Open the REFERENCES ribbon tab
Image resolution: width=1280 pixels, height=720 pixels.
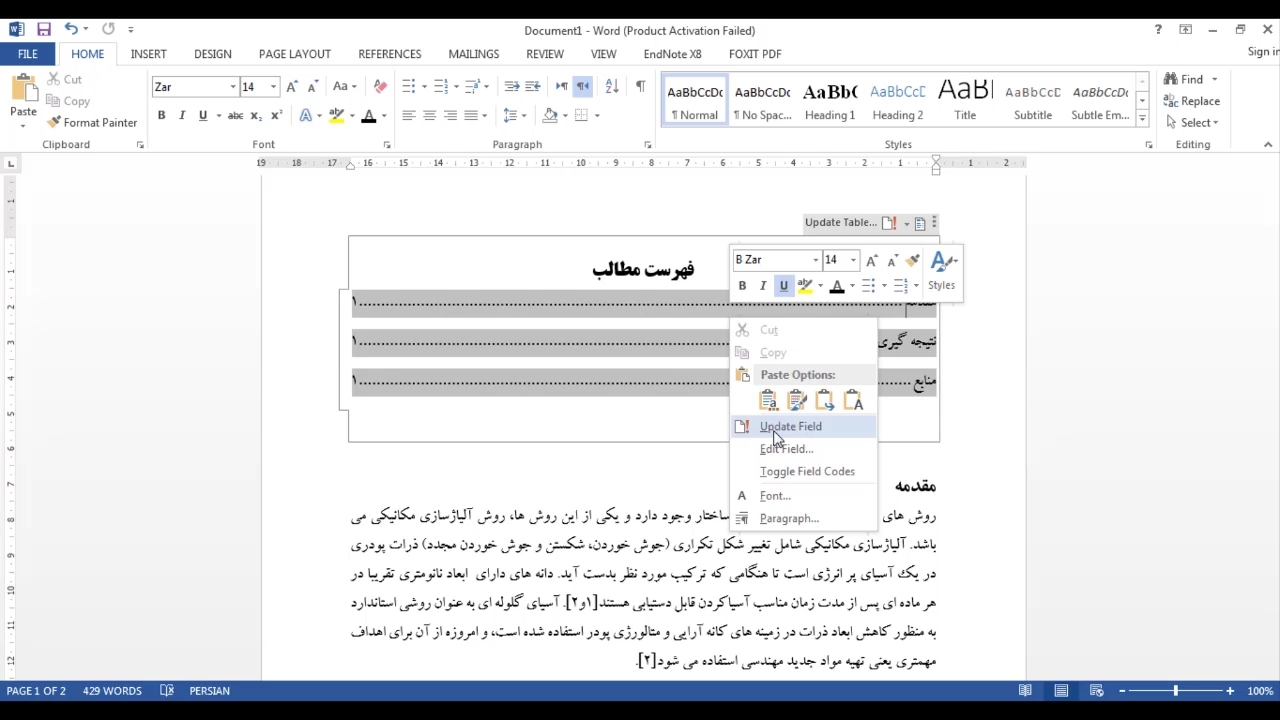pyautogui.click(x=389, y=54)
